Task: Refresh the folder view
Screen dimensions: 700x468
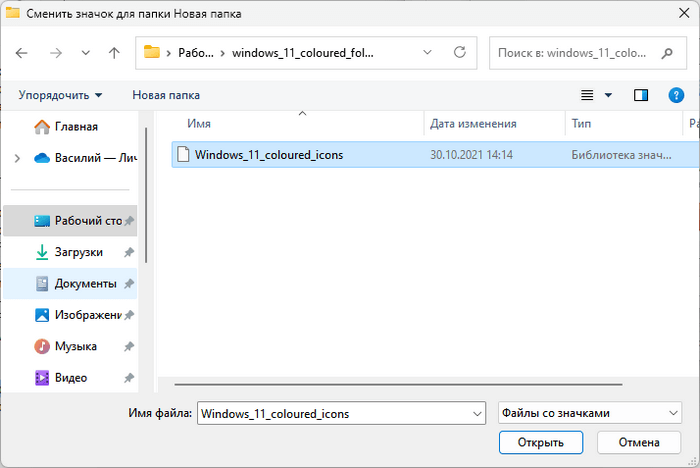Action: 460,53
